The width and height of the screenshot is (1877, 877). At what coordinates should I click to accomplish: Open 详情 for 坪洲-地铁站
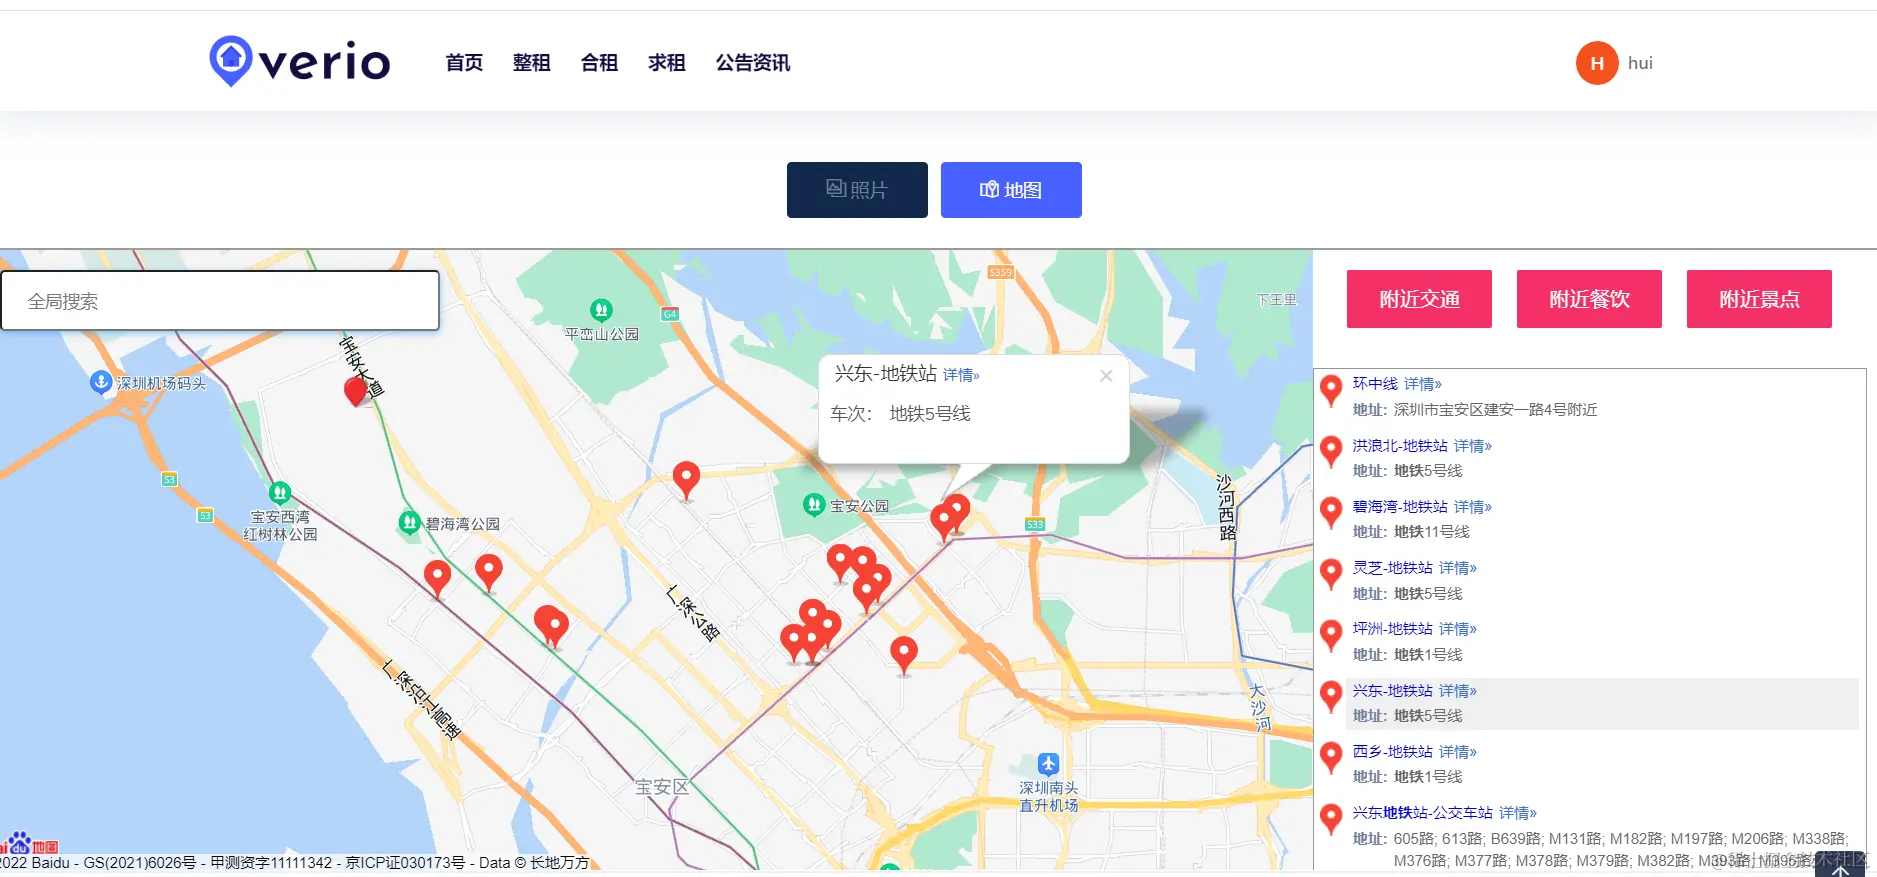[1457, 629]
